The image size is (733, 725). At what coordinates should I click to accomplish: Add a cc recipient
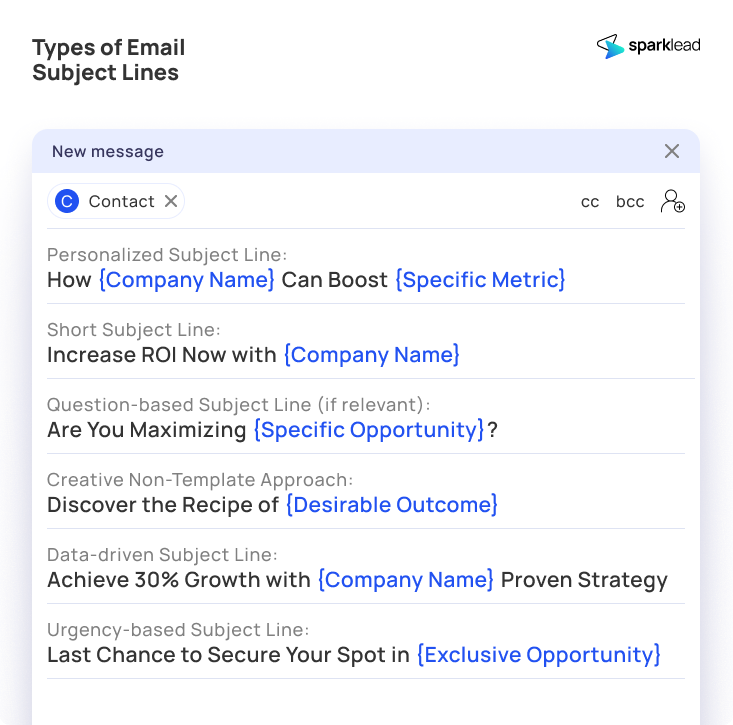tap(590, 201)
